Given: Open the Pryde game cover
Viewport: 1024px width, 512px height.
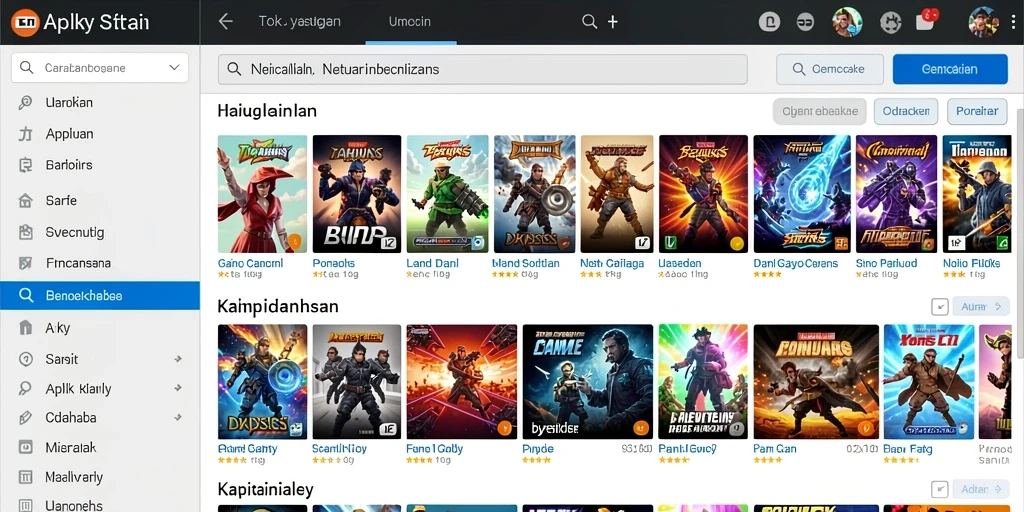Looking at the screenshot, I should pyautogui.click(x=588, y=382).
